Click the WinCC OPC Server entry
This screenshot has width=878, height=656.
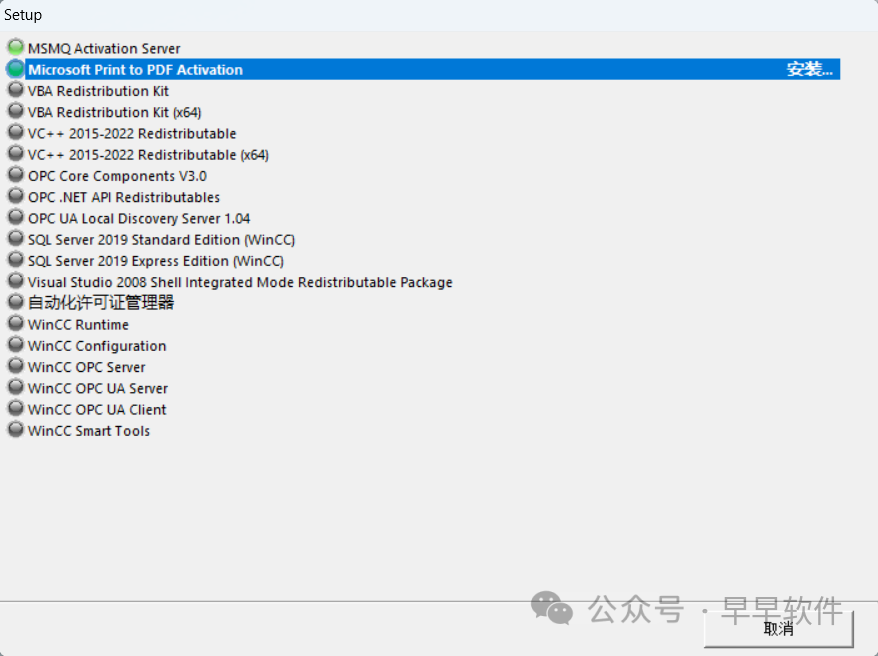coord(87,367)
